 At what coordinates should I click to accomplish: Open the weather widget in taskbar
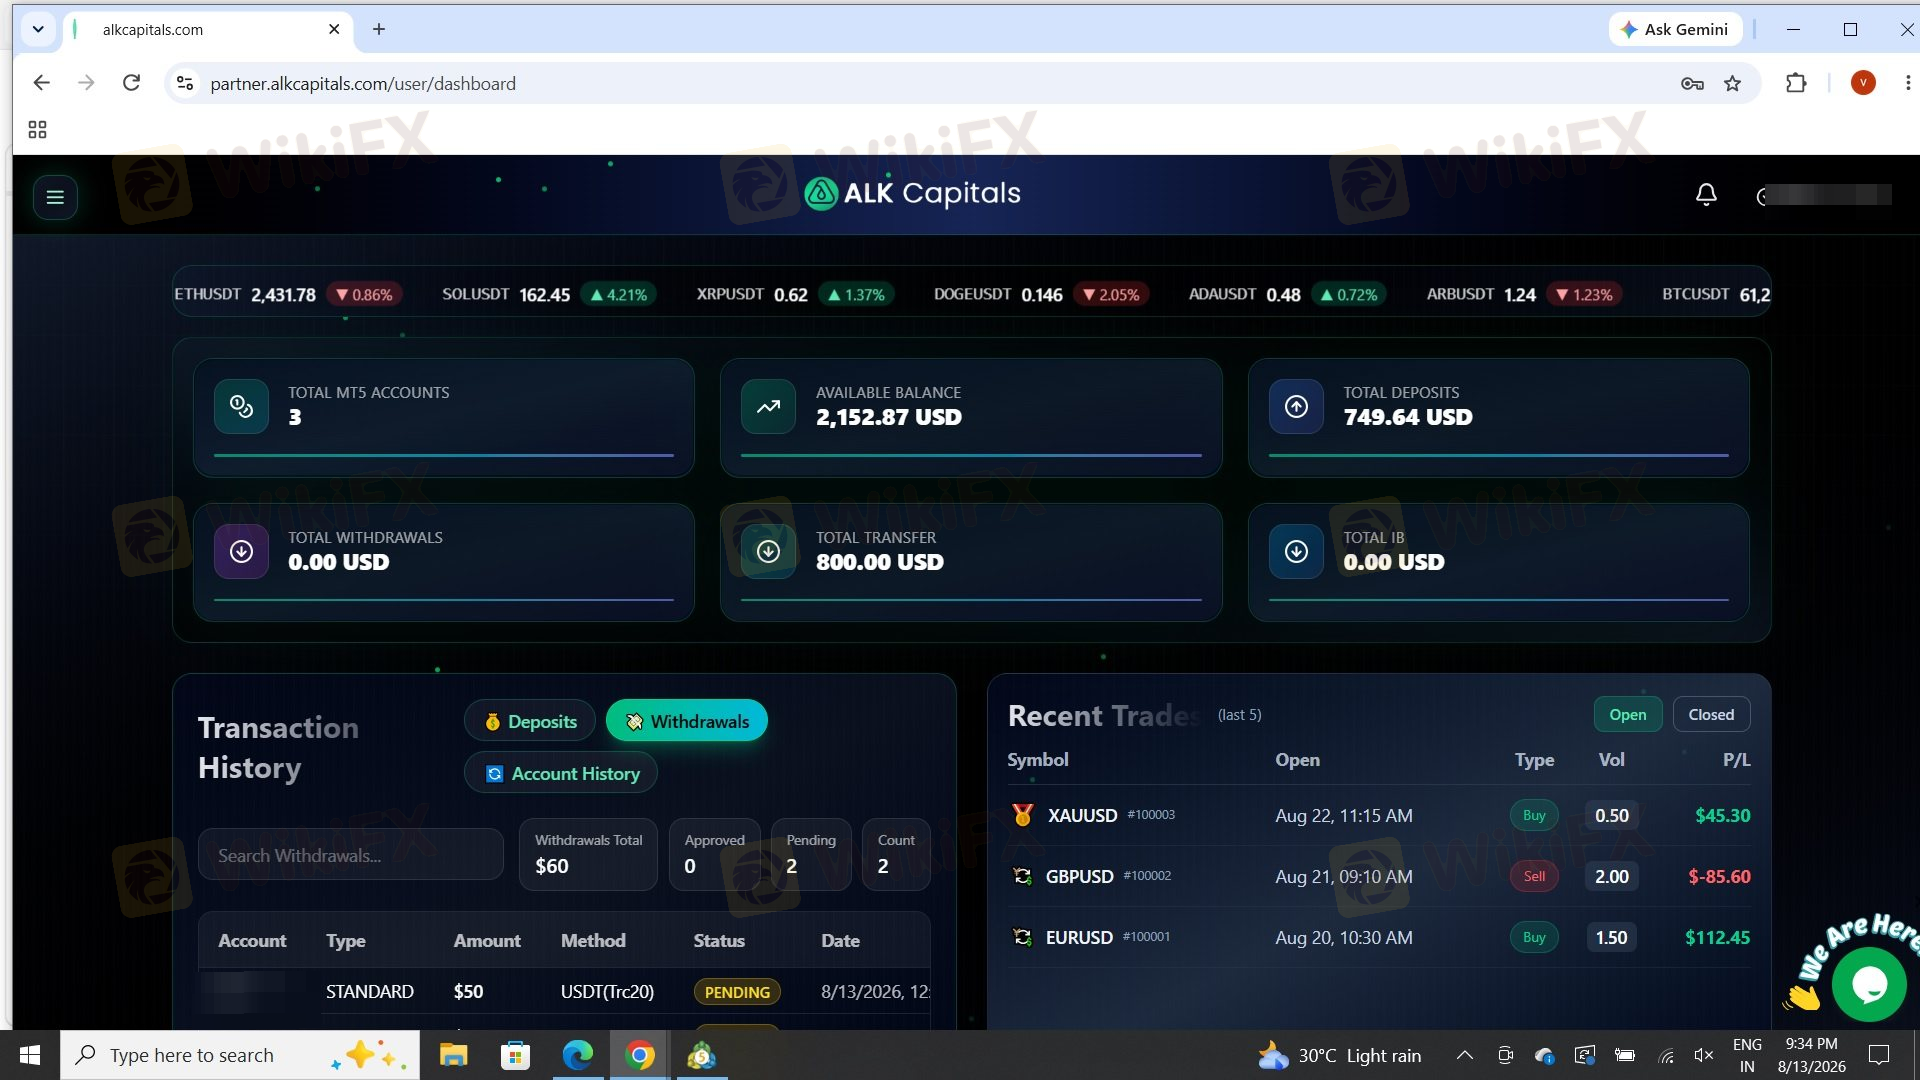pos(1339,1055)
